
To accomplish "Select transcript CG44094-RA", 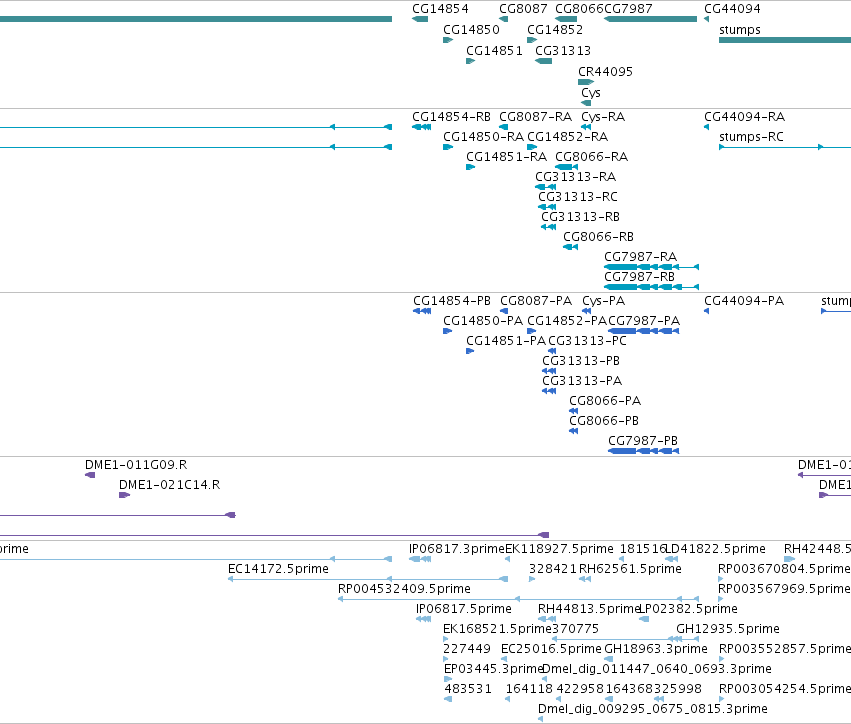I will [x=706, y=127].
